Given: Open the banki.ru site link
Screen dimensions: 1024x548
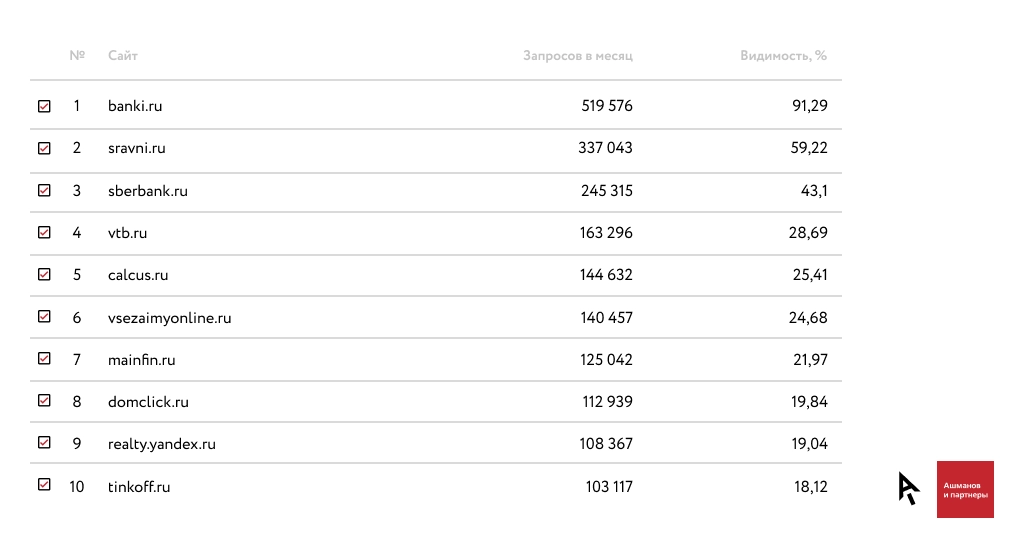Looking at the screenshot, I should tap(135, 106).
